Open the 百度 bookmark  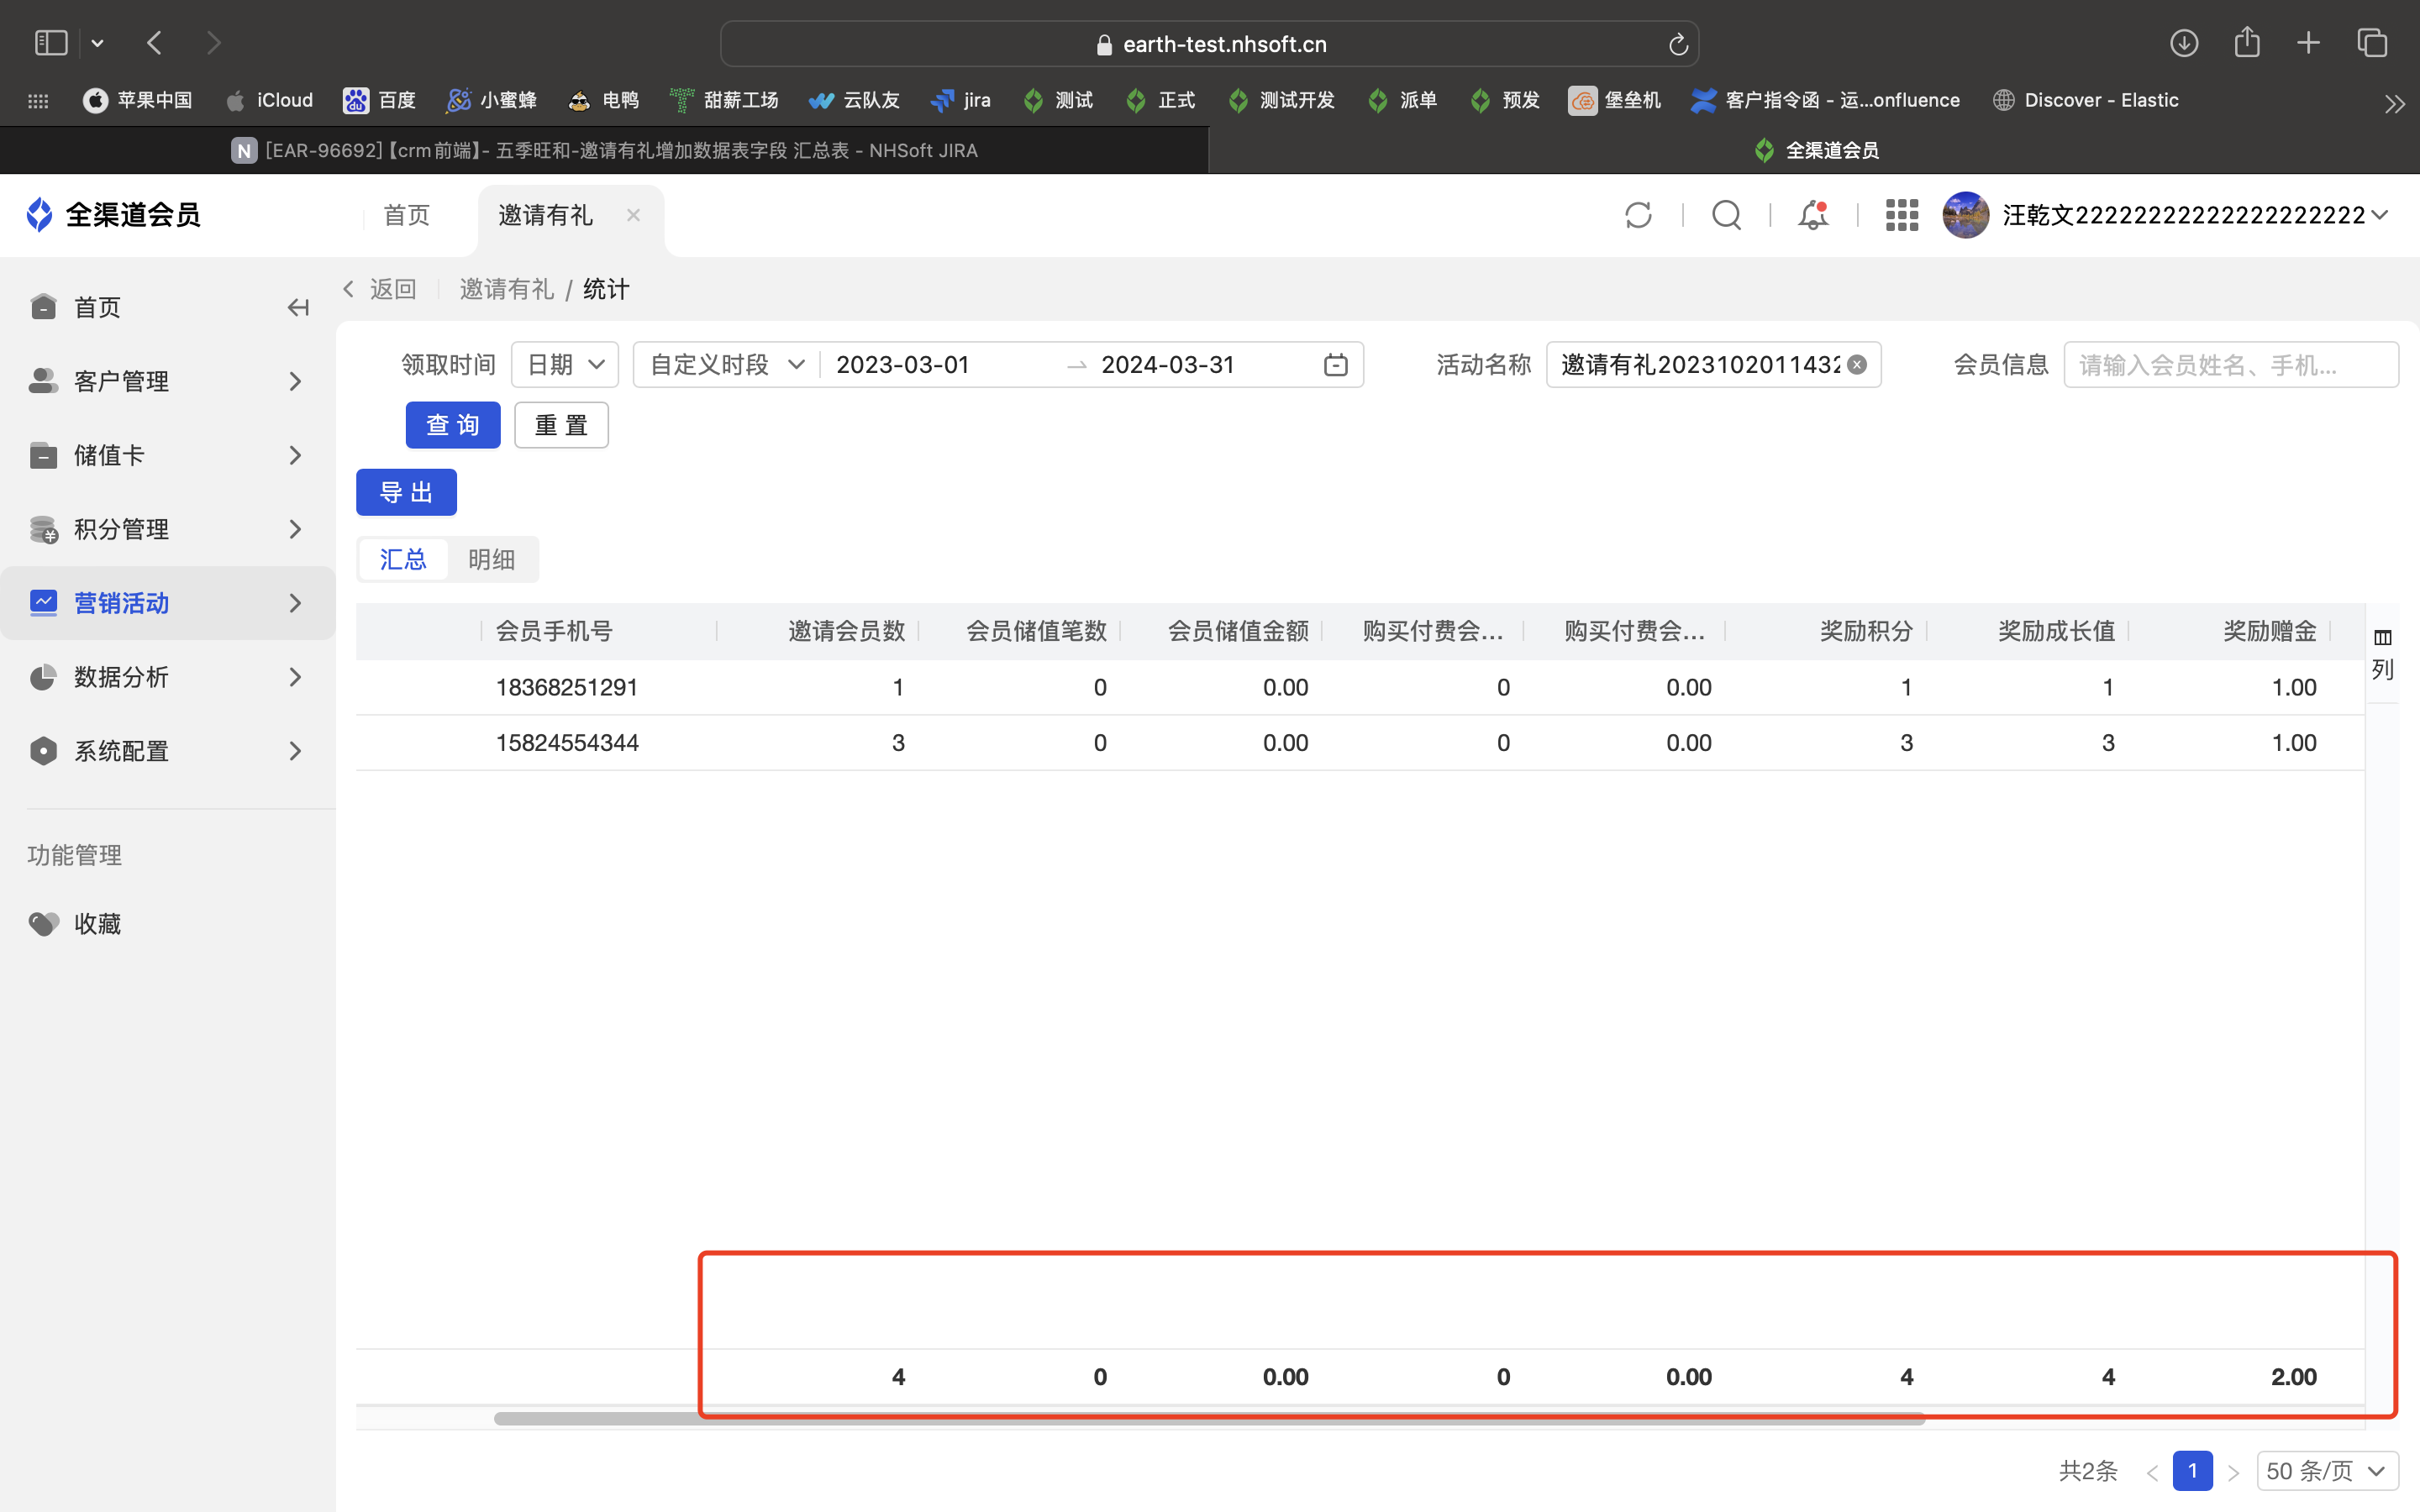[380, 100]
